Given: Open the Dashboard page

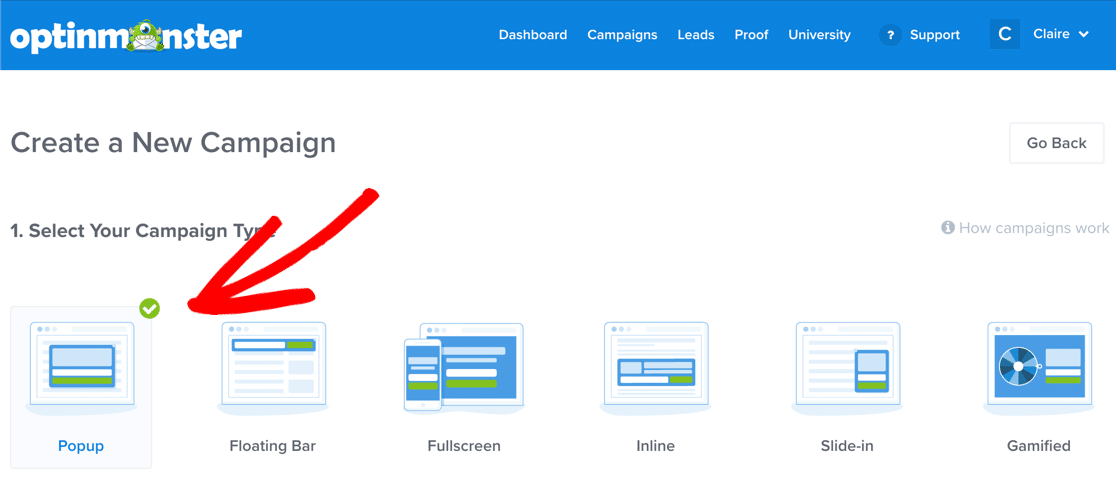Looking at the screenshot, I should 533,35.
